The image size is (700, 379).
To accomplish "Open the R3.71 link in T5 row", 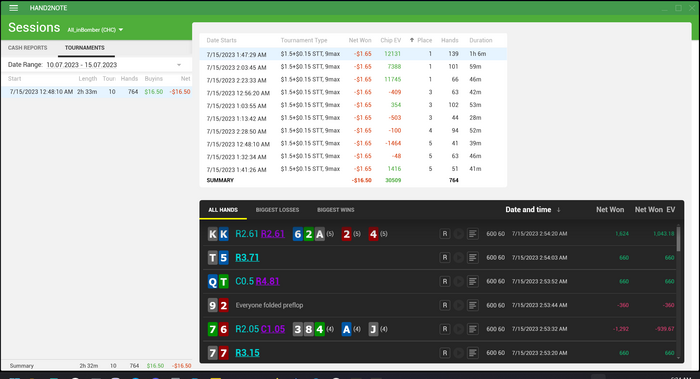I will pos(247,258).
